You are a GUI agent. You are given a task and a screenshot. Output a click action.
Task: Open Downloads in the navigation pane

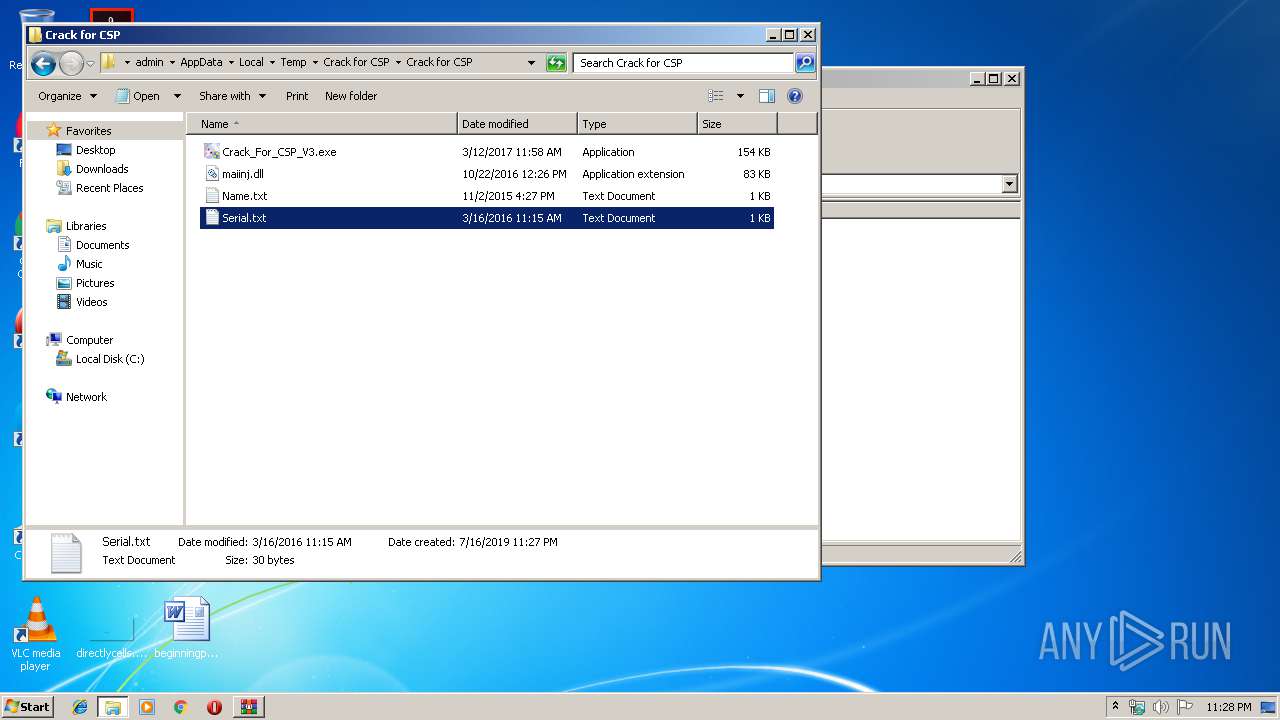(102, 169)
